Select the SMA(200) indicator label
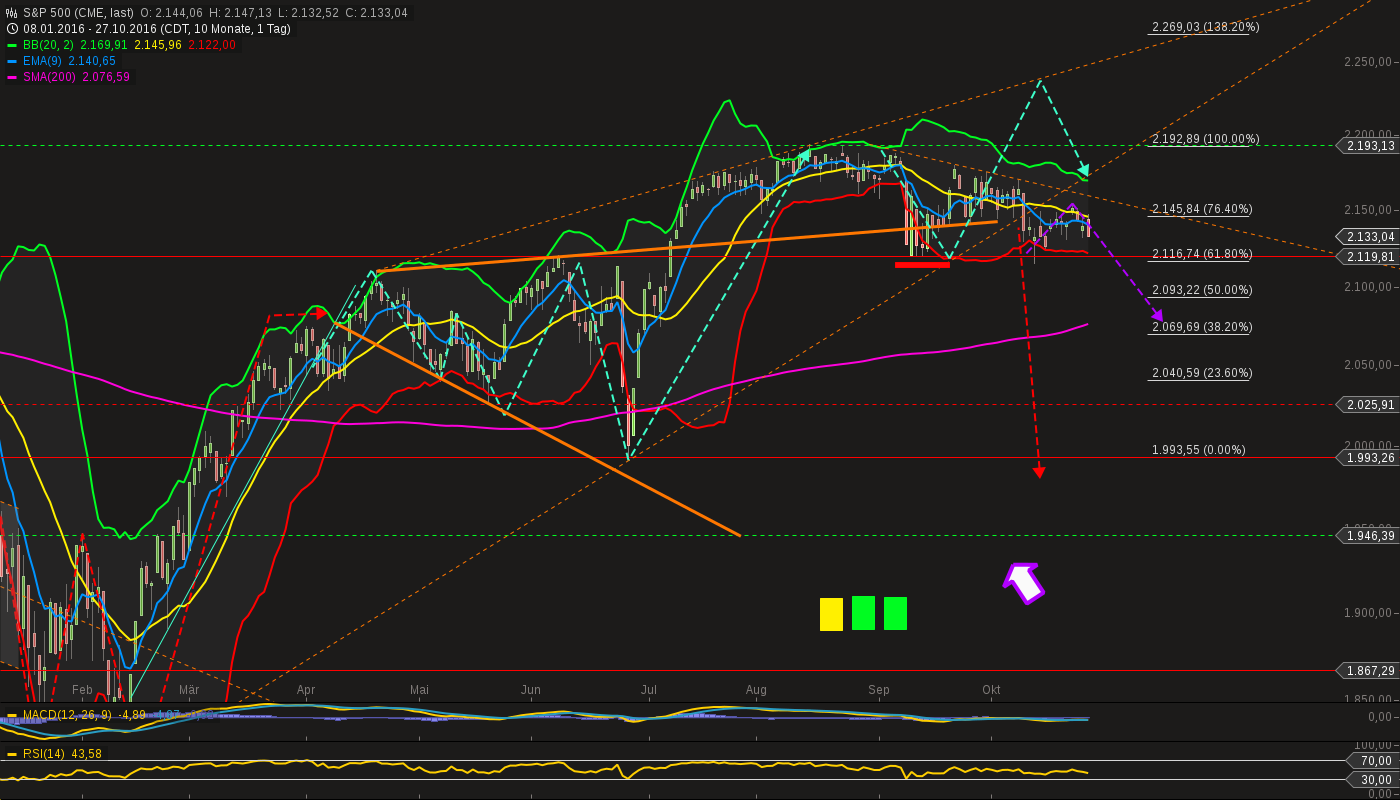The height and width of the screenshot is (800, 1400). [49, 77]
